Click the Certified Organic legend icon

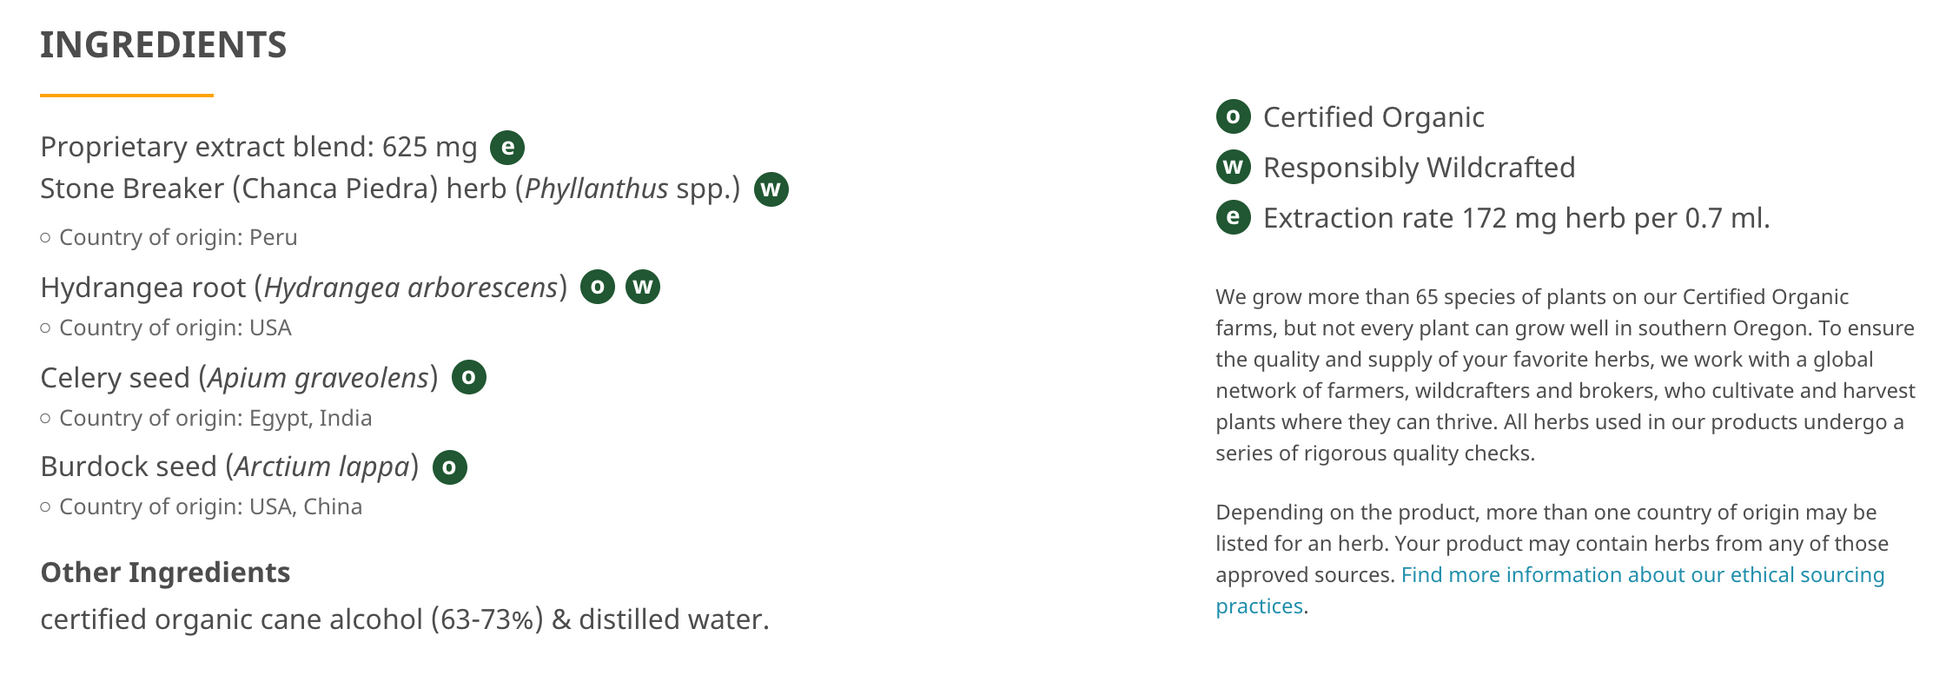[x=1233, y=117]
